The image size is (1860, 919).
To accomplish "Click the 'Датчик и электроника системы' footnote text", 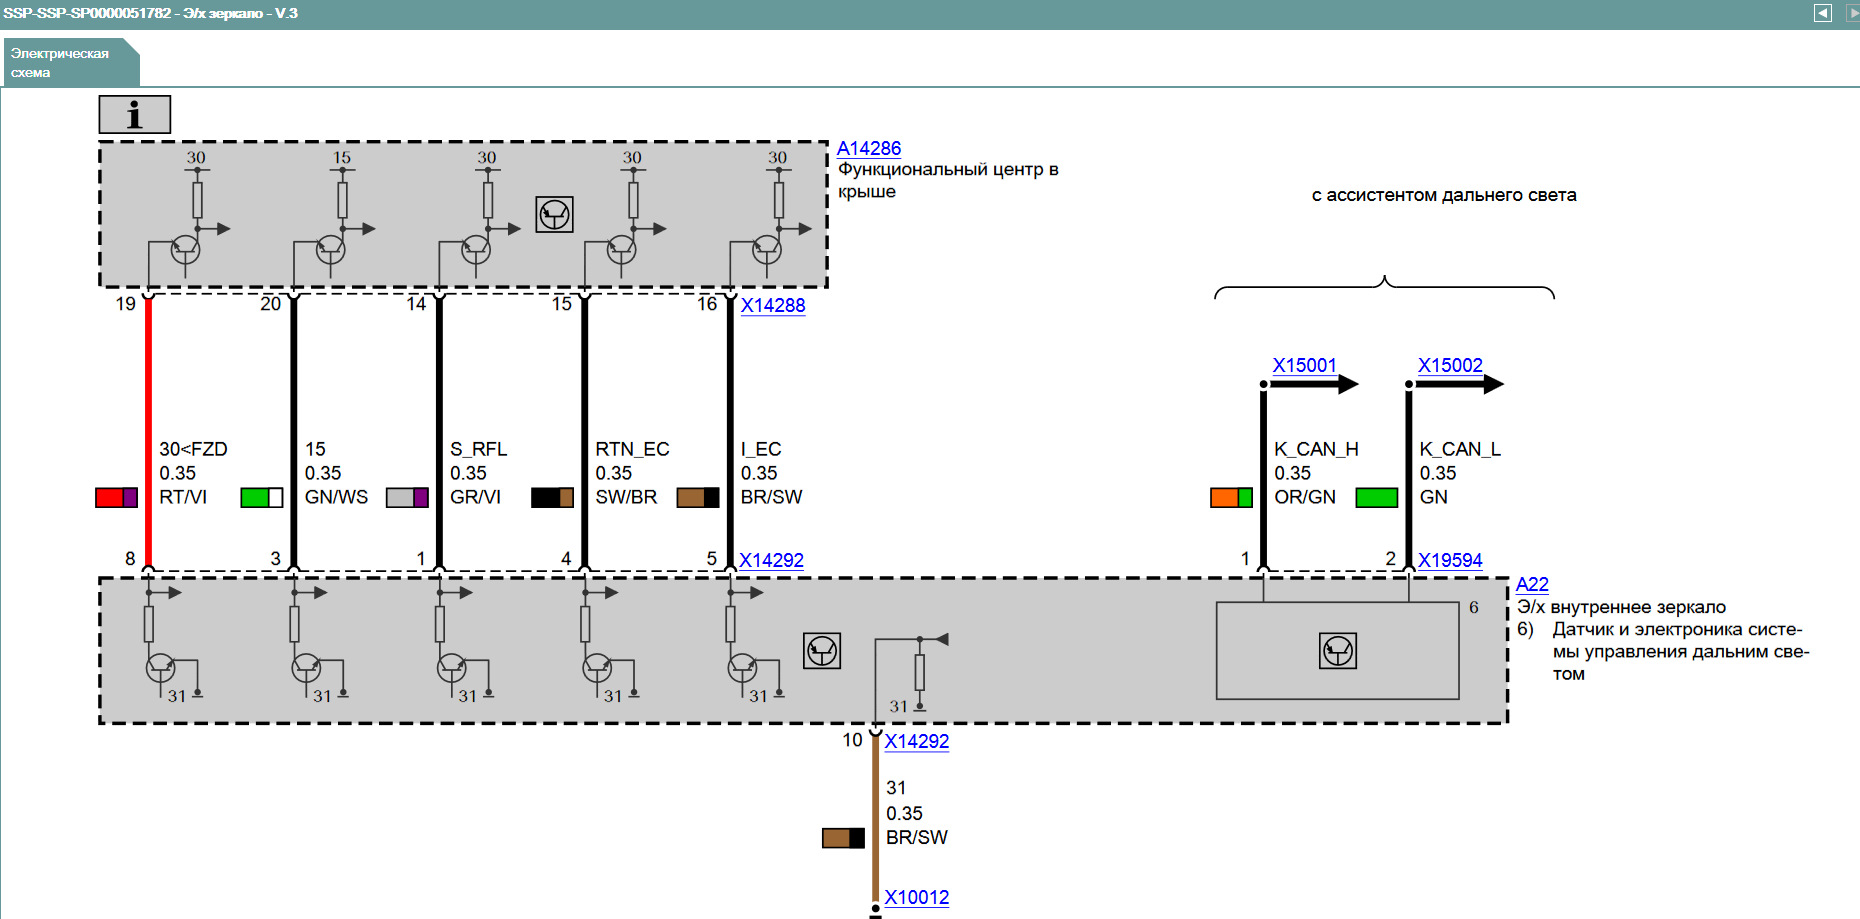I will tap(1680, 651).
